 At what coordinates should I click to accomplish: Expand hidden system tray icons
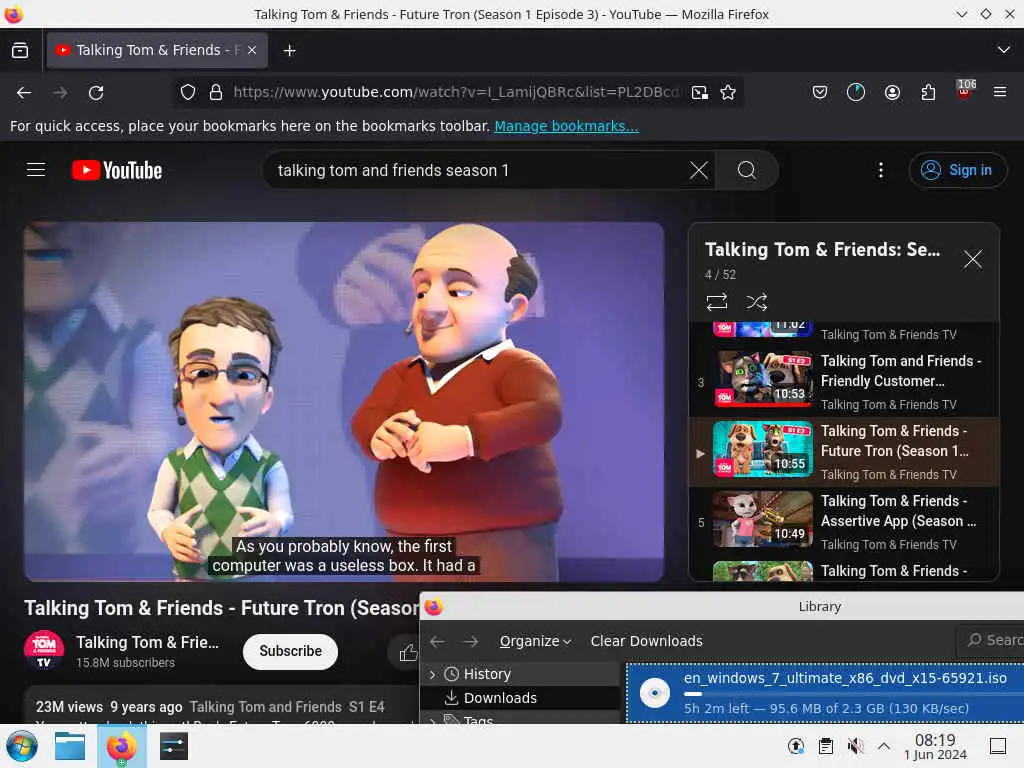click(884, 746)
